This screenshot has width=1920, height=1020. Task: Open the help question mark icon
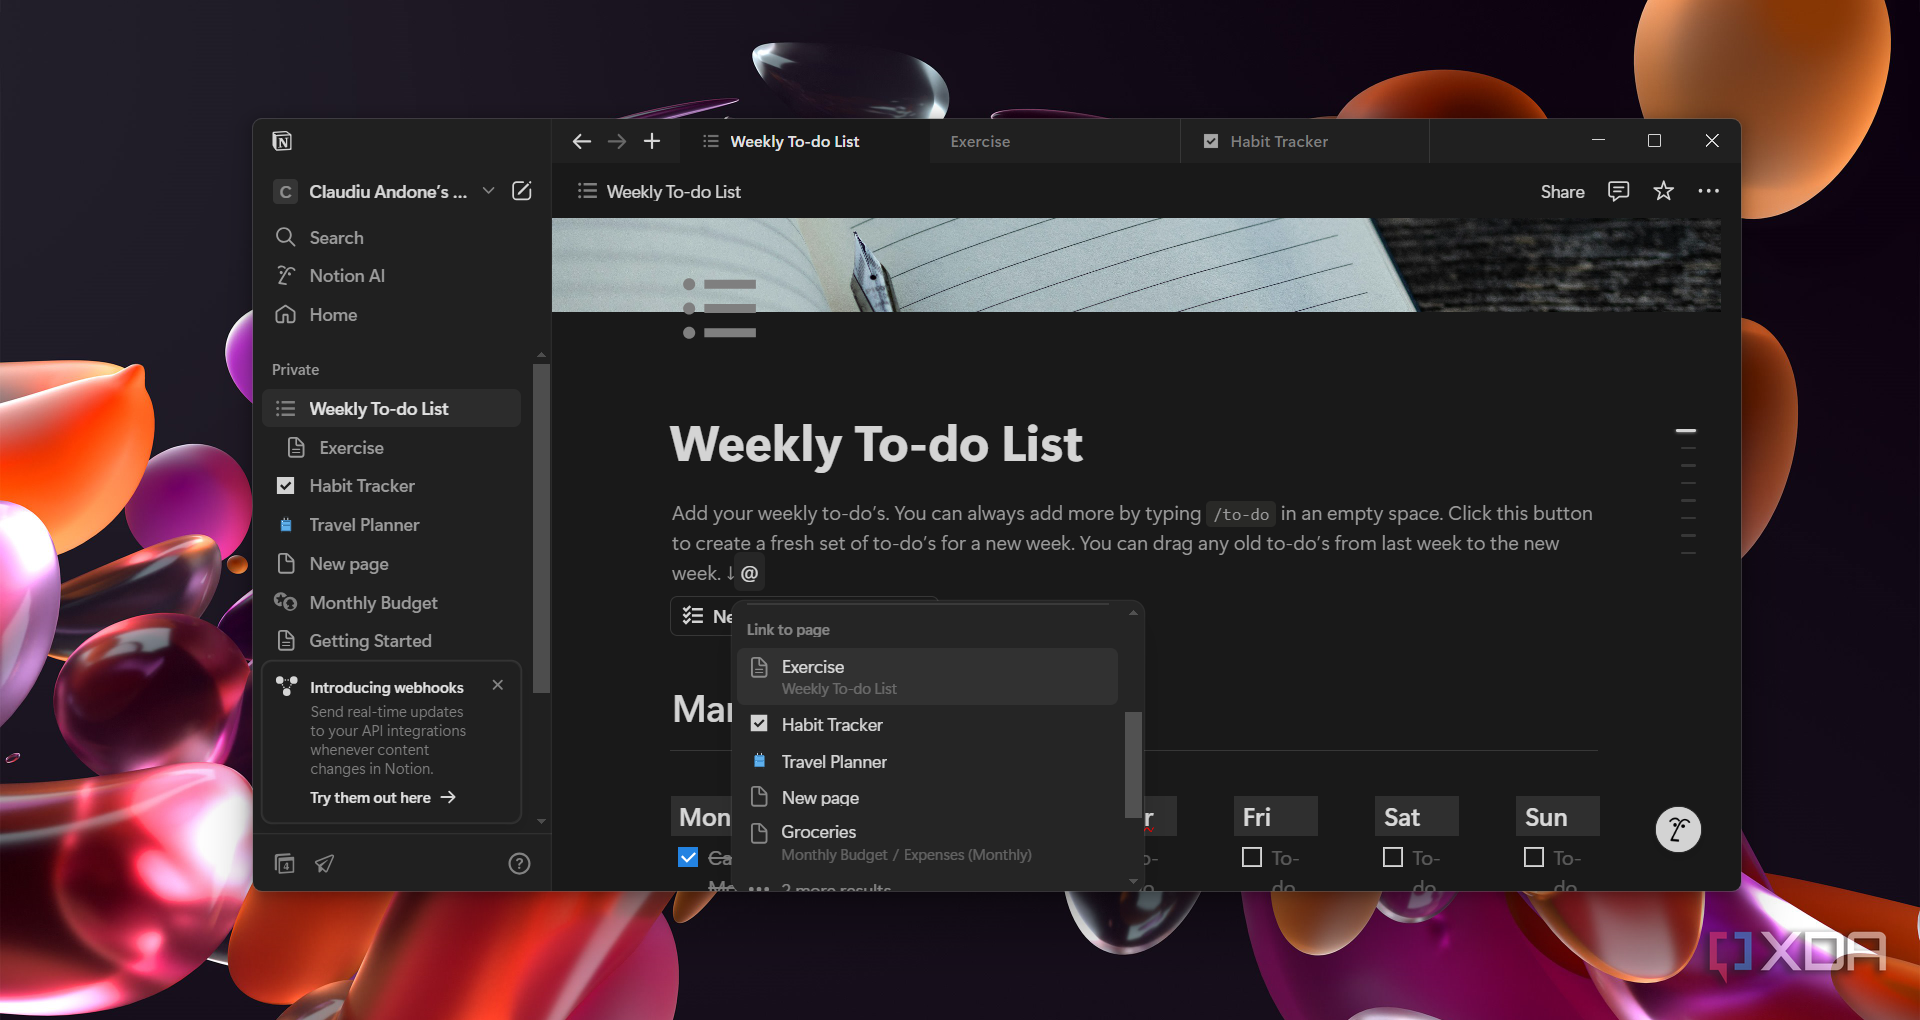tap(519, 864)
